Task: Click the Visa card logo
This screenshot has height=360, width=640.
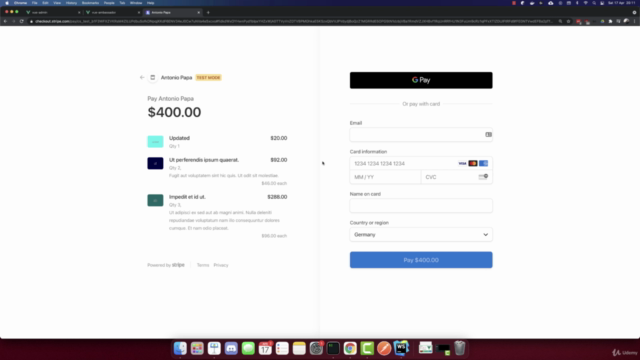Action: point(462,163)
